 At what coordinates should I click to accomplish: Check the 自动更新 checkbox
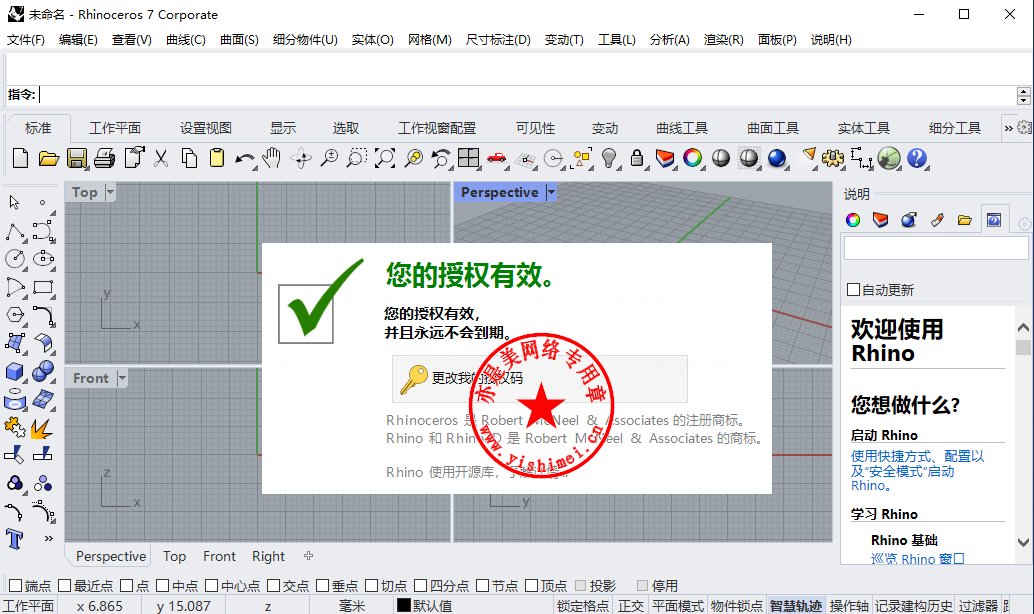[853, 290]
